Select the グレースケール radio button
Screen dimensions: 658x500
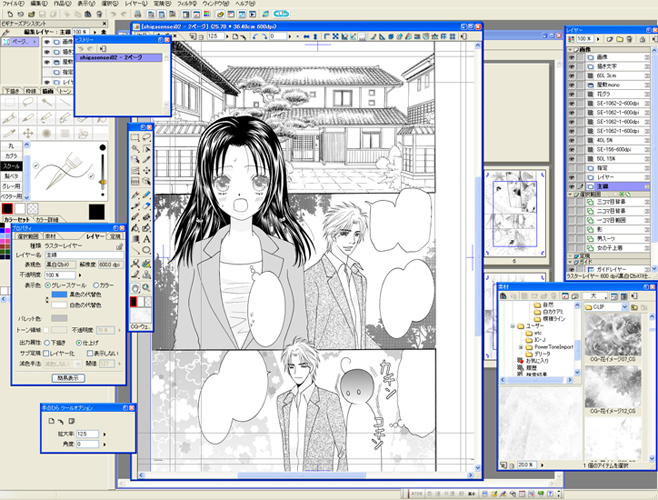click(47, 285)
